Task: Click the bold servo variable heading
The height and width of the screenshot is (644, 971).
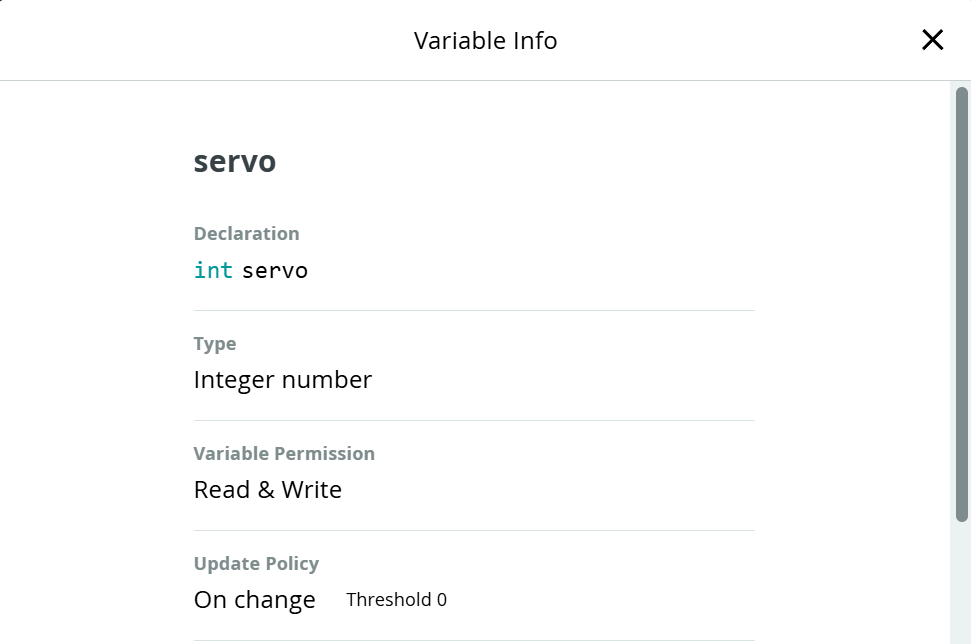Action: point(235,161)
